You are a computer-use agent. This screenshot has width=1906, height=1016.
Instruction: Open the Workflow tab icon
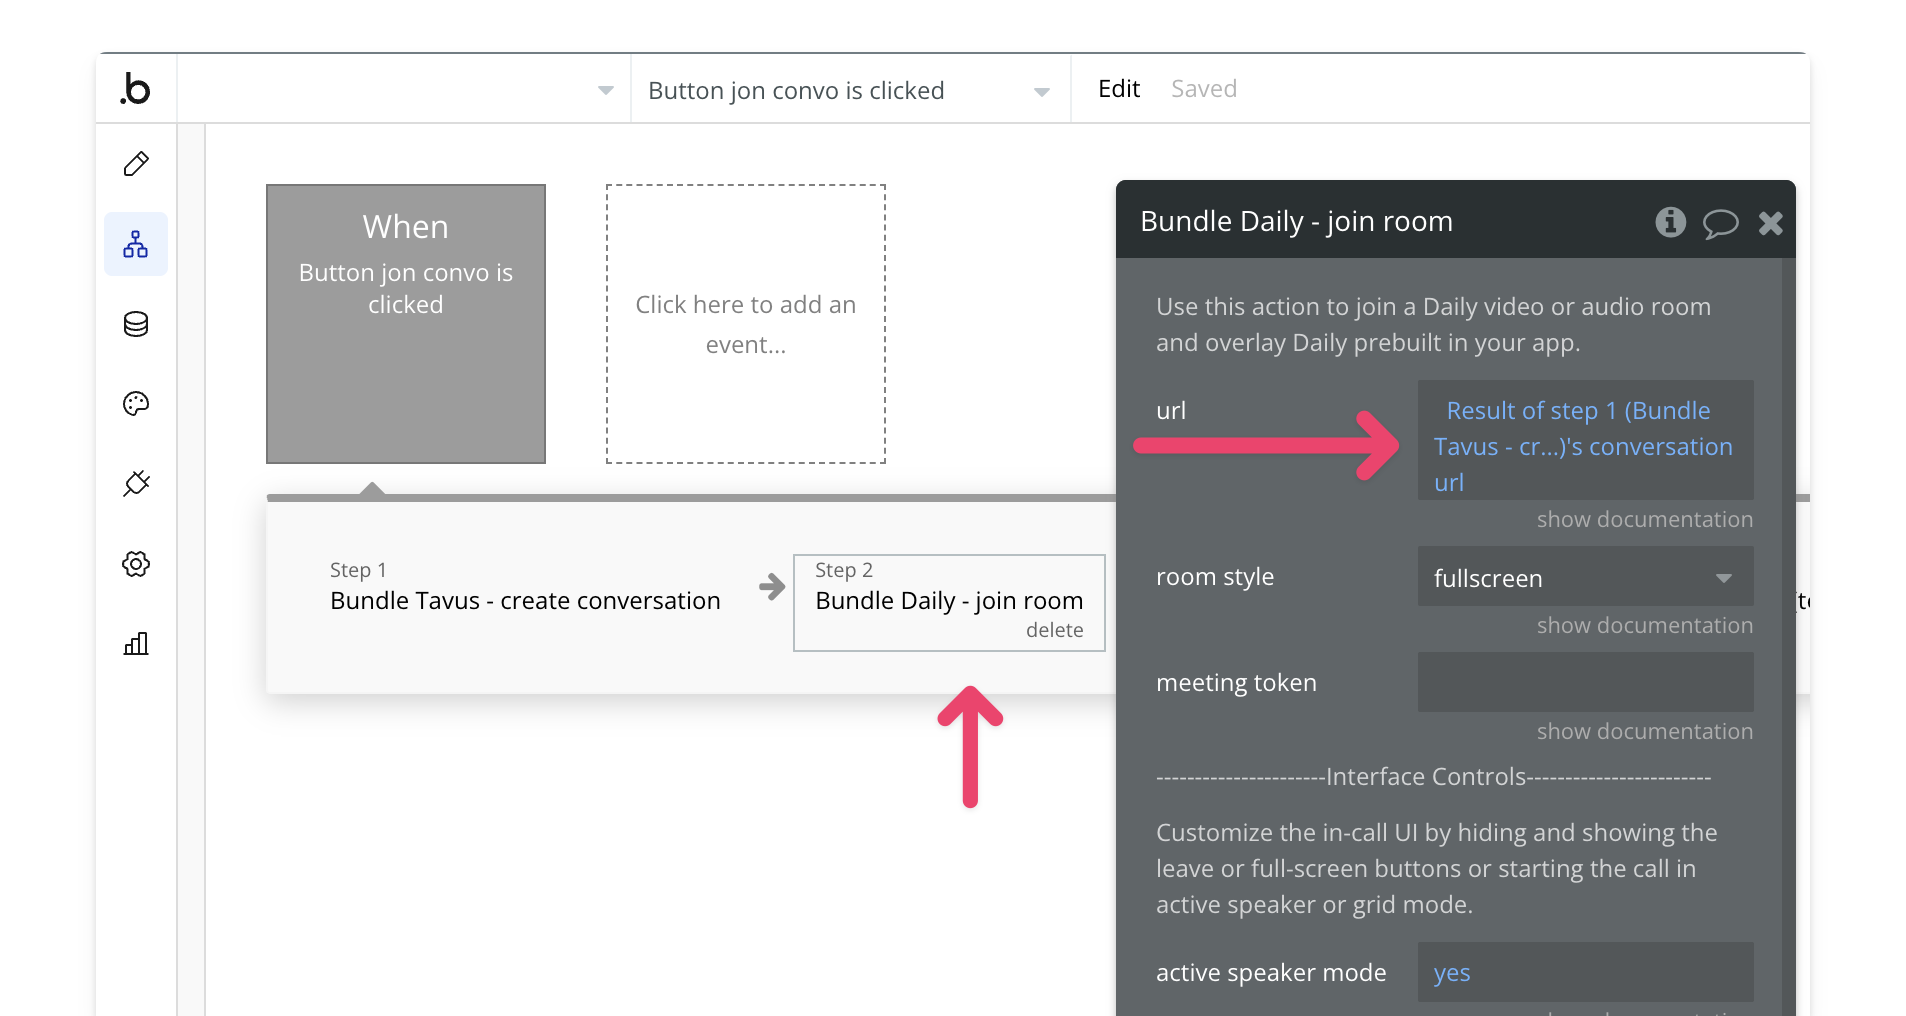136,244
